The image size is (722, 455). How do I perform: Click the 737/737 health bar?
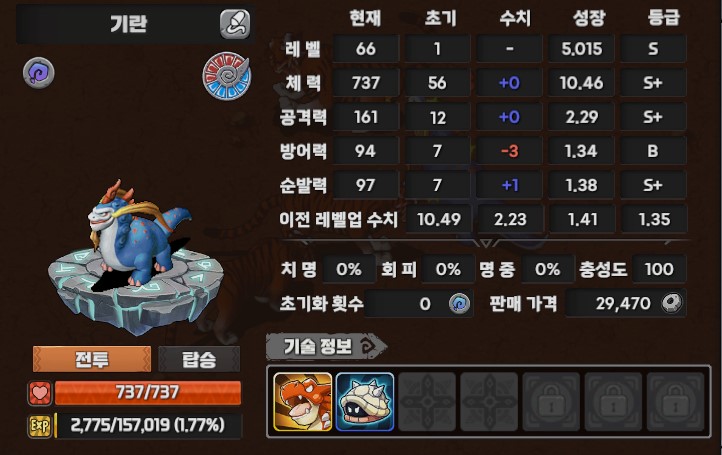point(148,393)
